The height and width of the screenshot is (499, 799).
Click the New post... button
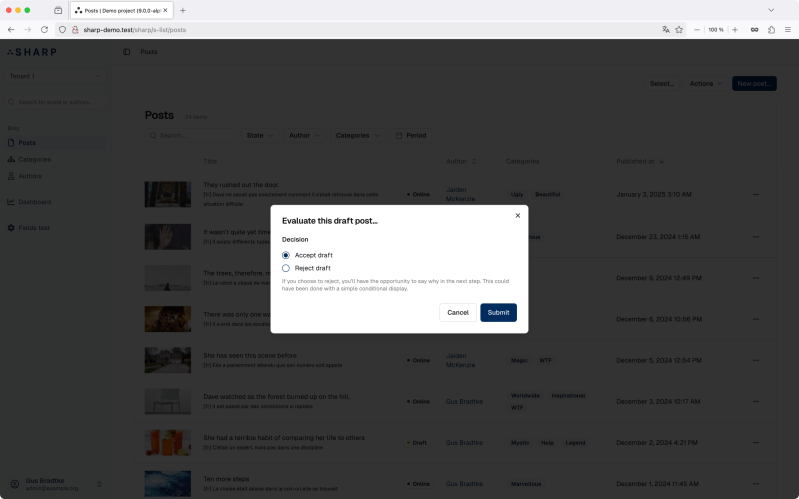coord(754,84)
